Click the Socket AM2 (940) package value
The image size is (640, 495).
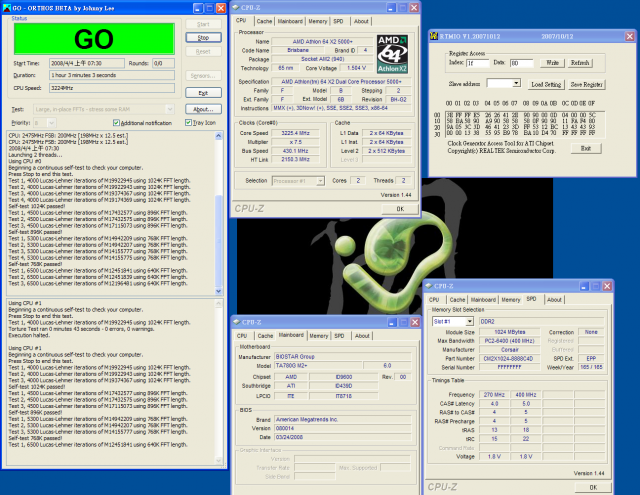click(x=322, y=59)
